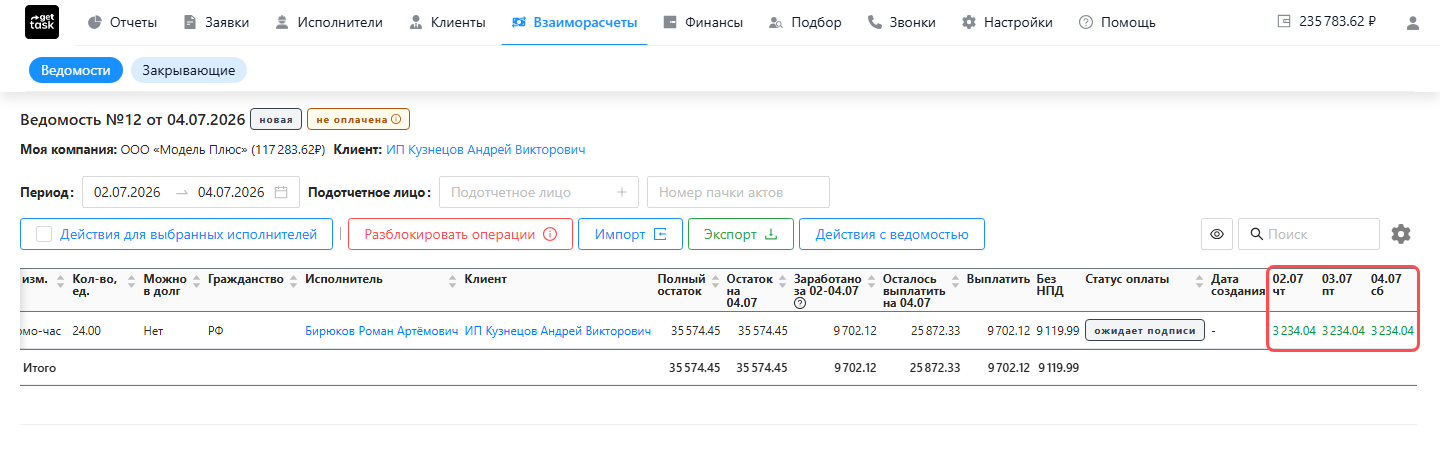
Task: Click the Итого row label
Action: 39,368
